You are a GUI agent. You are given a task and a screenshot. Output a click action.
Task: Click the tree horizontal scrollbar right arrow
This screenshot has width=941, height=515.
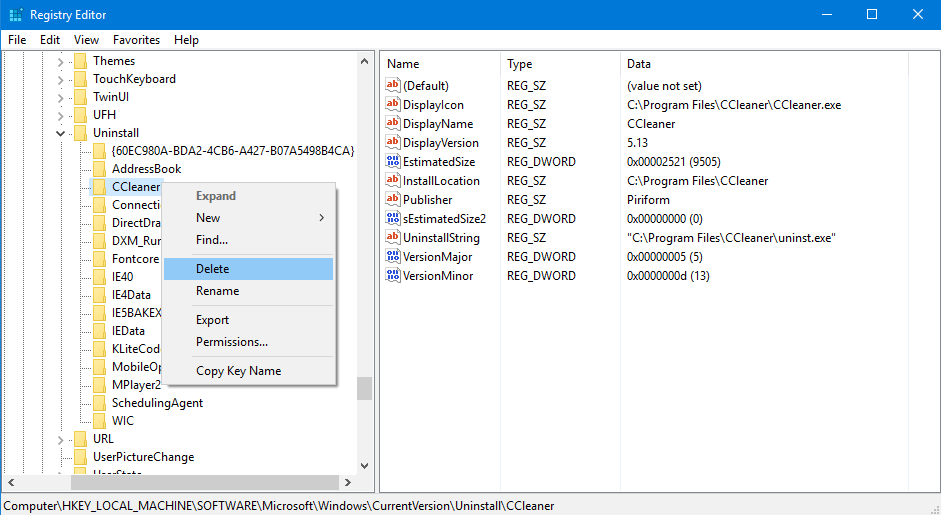coord(348,482)
